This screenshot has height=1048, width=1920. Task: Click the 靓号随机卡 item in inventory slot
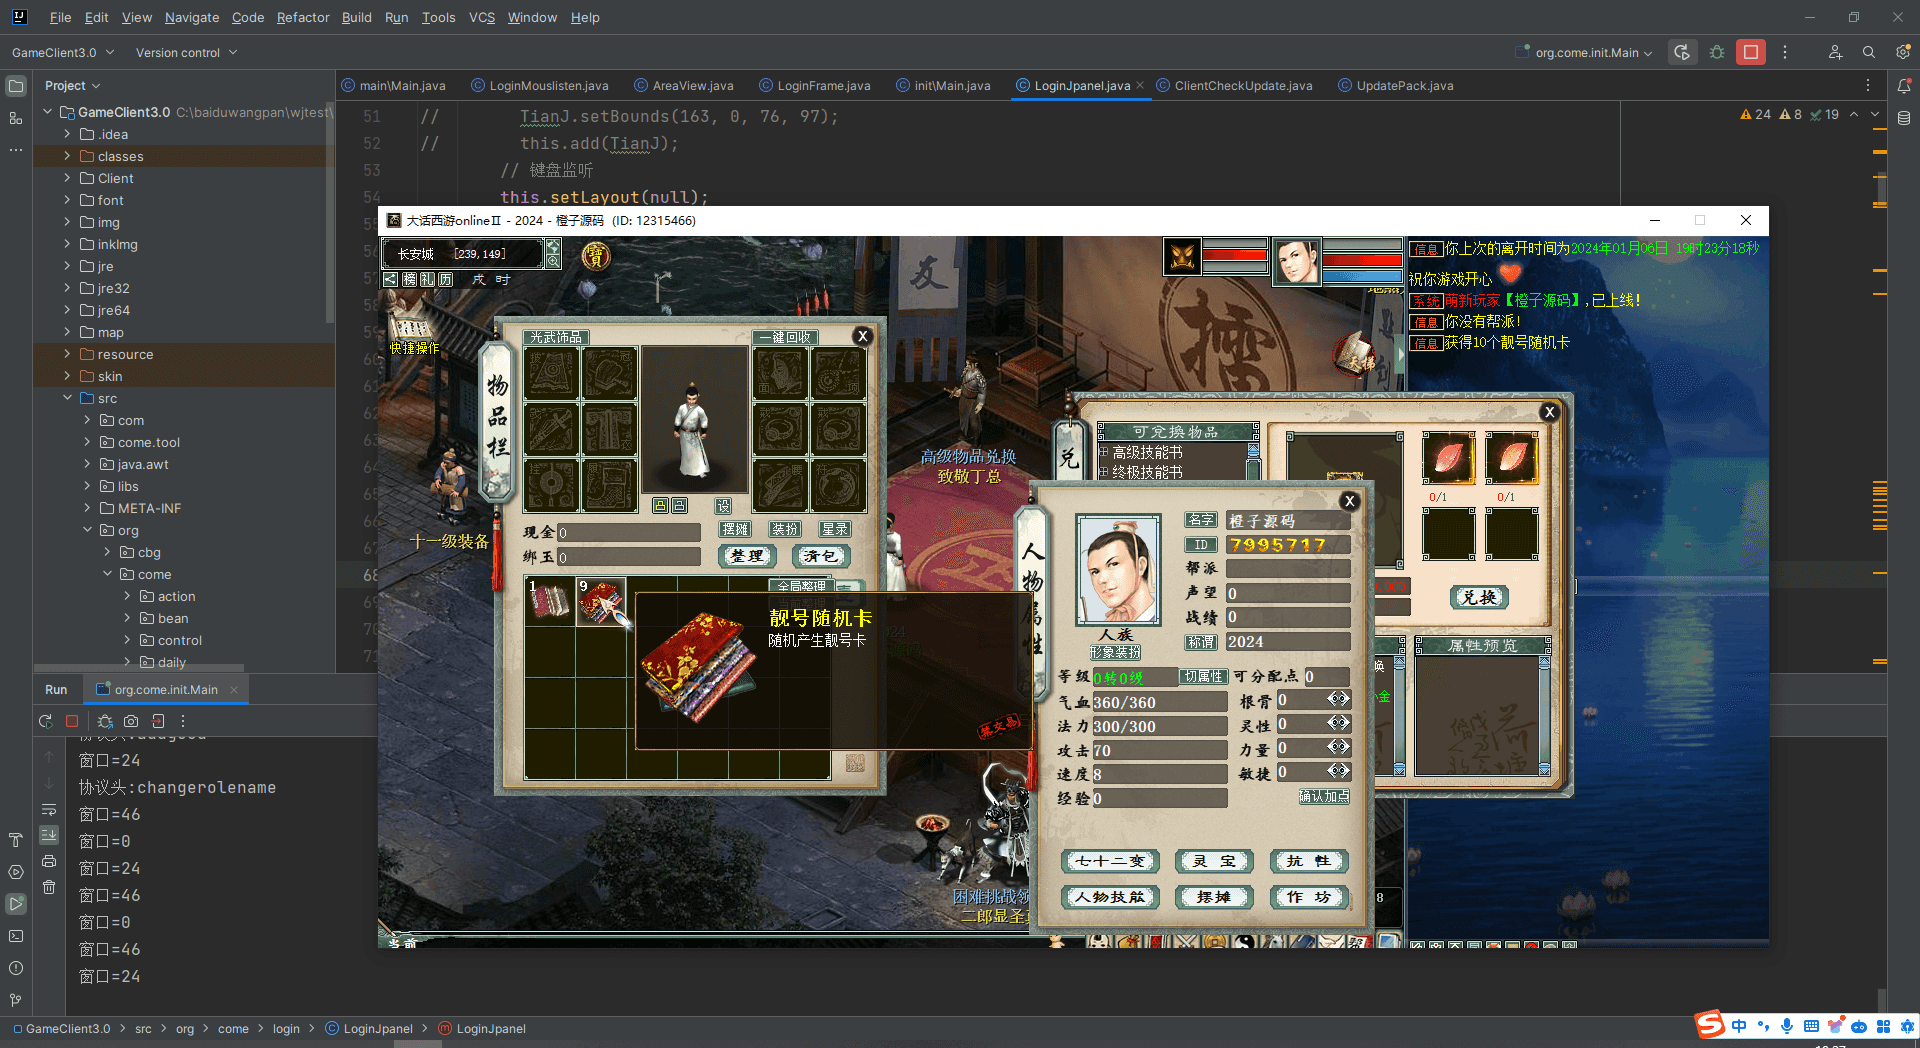click(600, 602)
